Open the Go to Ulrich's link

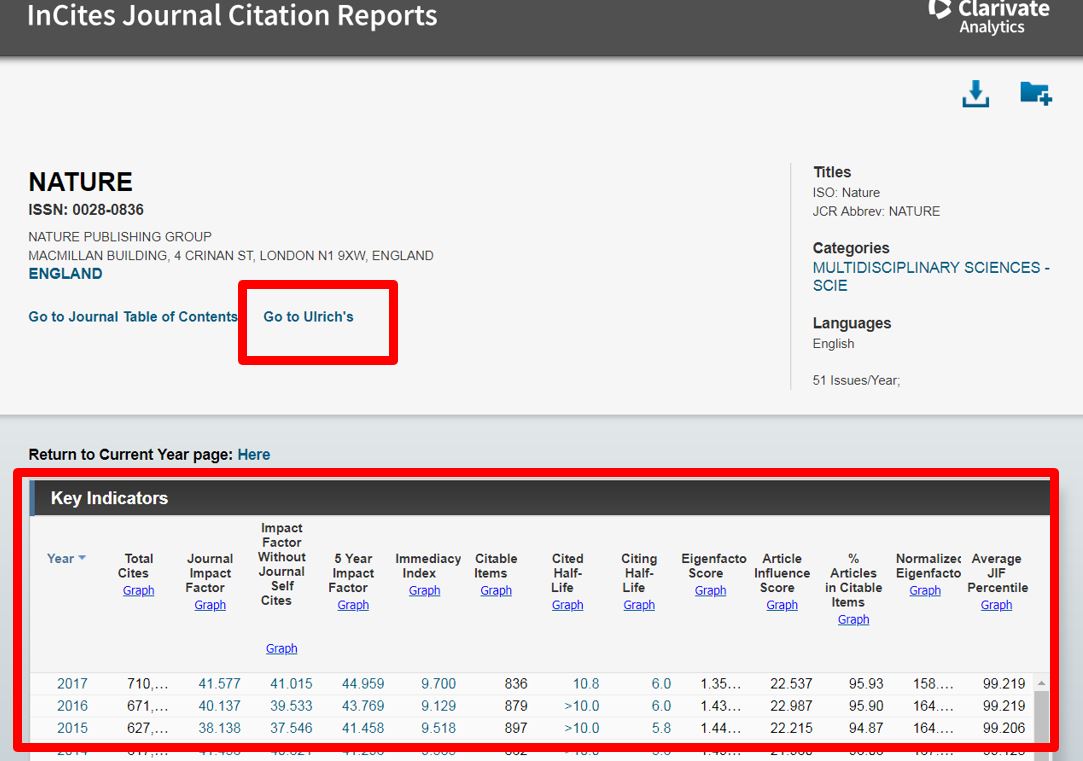point(308,316)
